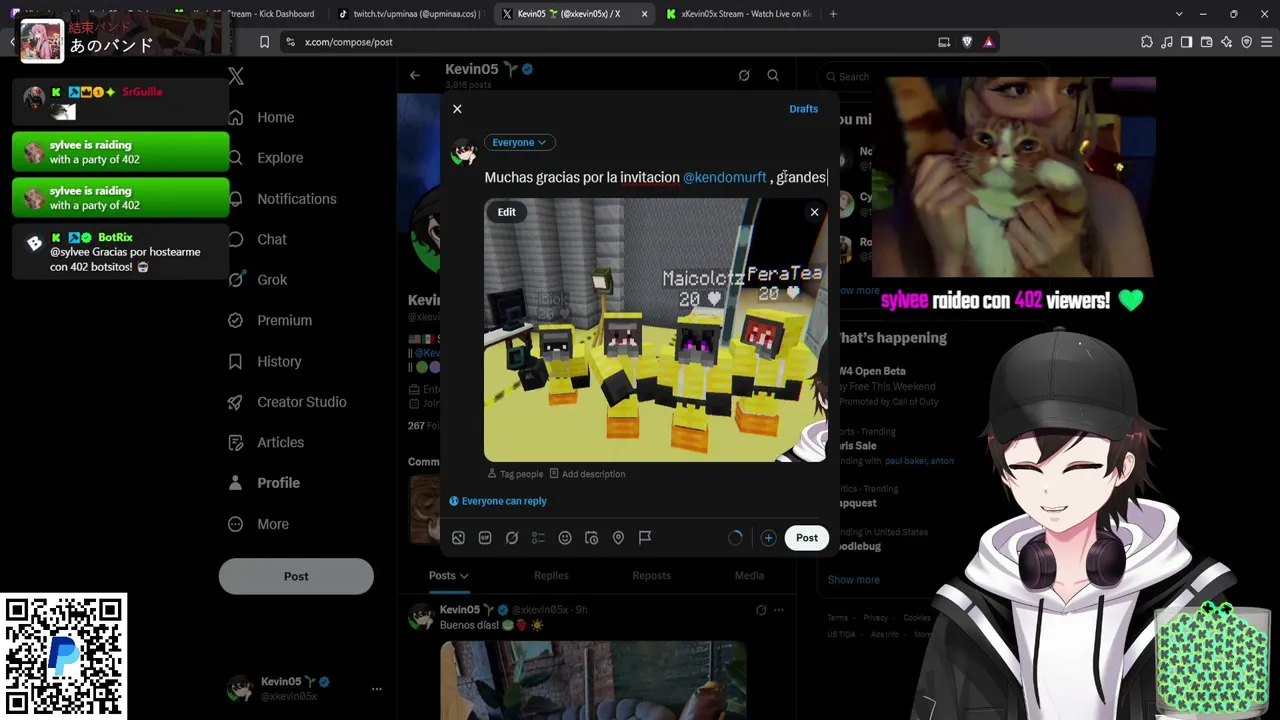Open Brave Shields lion icon
This screenshot has height=720, width=1280.
point(967,42)
